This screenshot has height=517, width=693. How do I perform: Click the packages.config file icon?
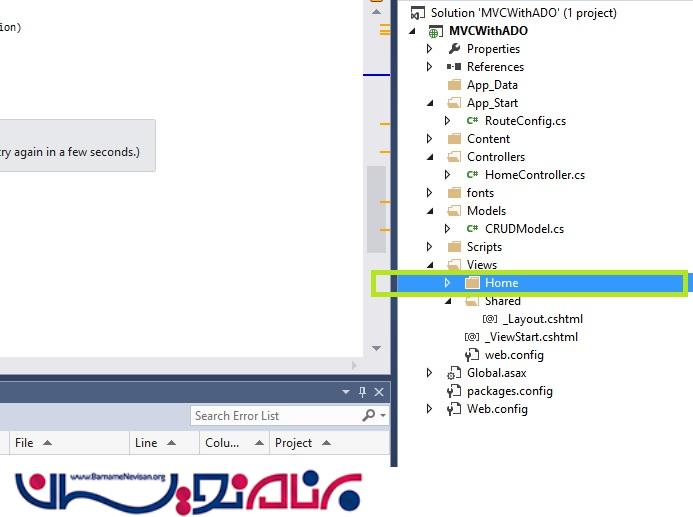(454, 391)
